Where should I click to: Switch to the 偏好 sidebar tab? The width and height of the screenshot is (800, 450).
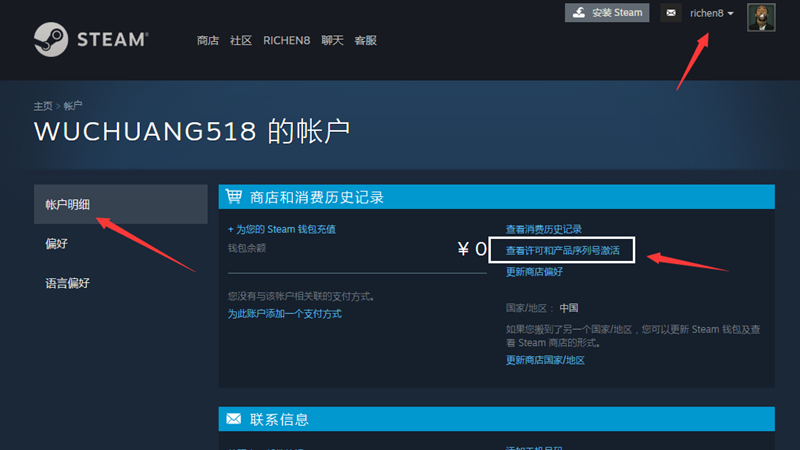tap(57, 244)
